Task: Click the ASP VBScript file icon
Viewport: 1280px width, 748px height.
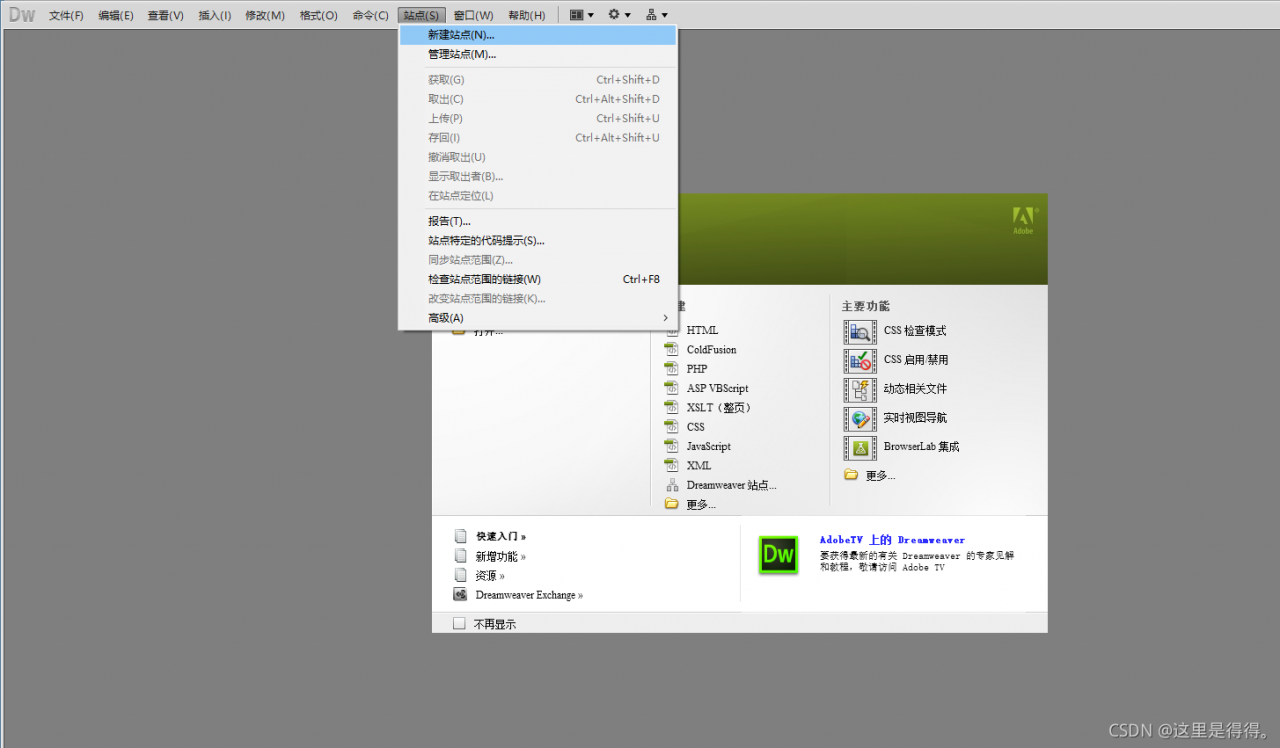Action: (672, 388)
